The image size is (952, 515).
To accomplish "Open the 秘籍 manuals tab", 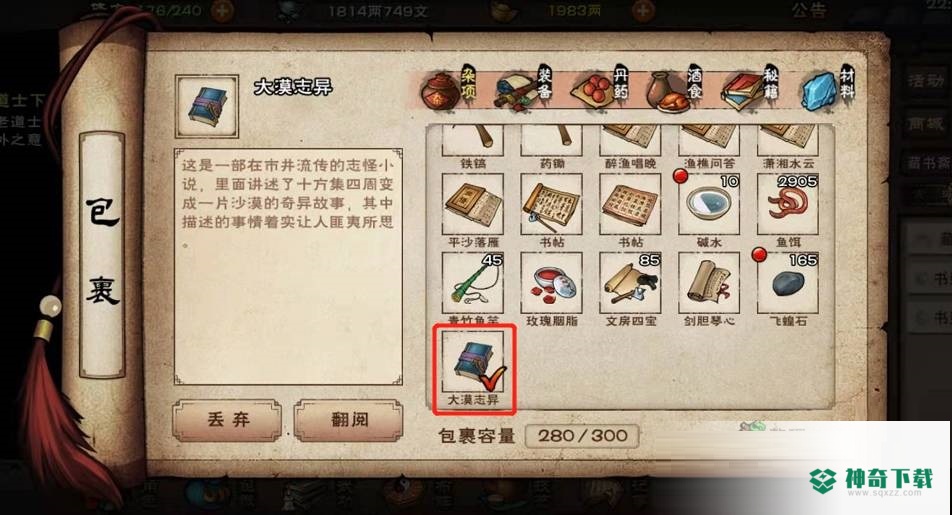I will coord(750,89).
